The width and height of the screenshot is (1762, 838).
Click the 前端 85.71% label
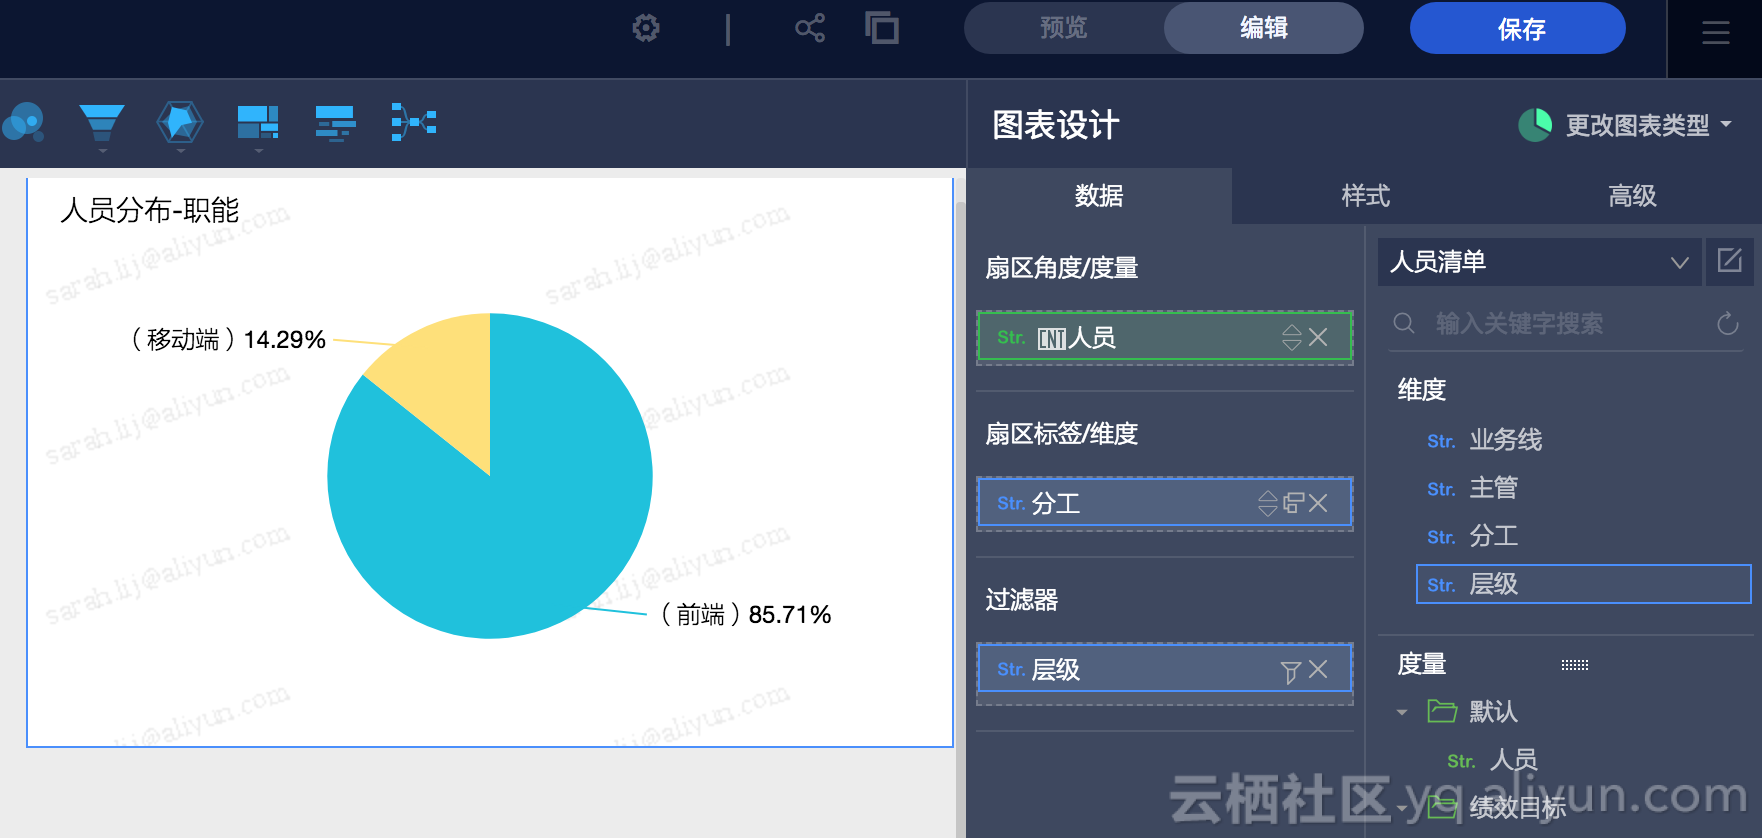(x=746, y=614)
